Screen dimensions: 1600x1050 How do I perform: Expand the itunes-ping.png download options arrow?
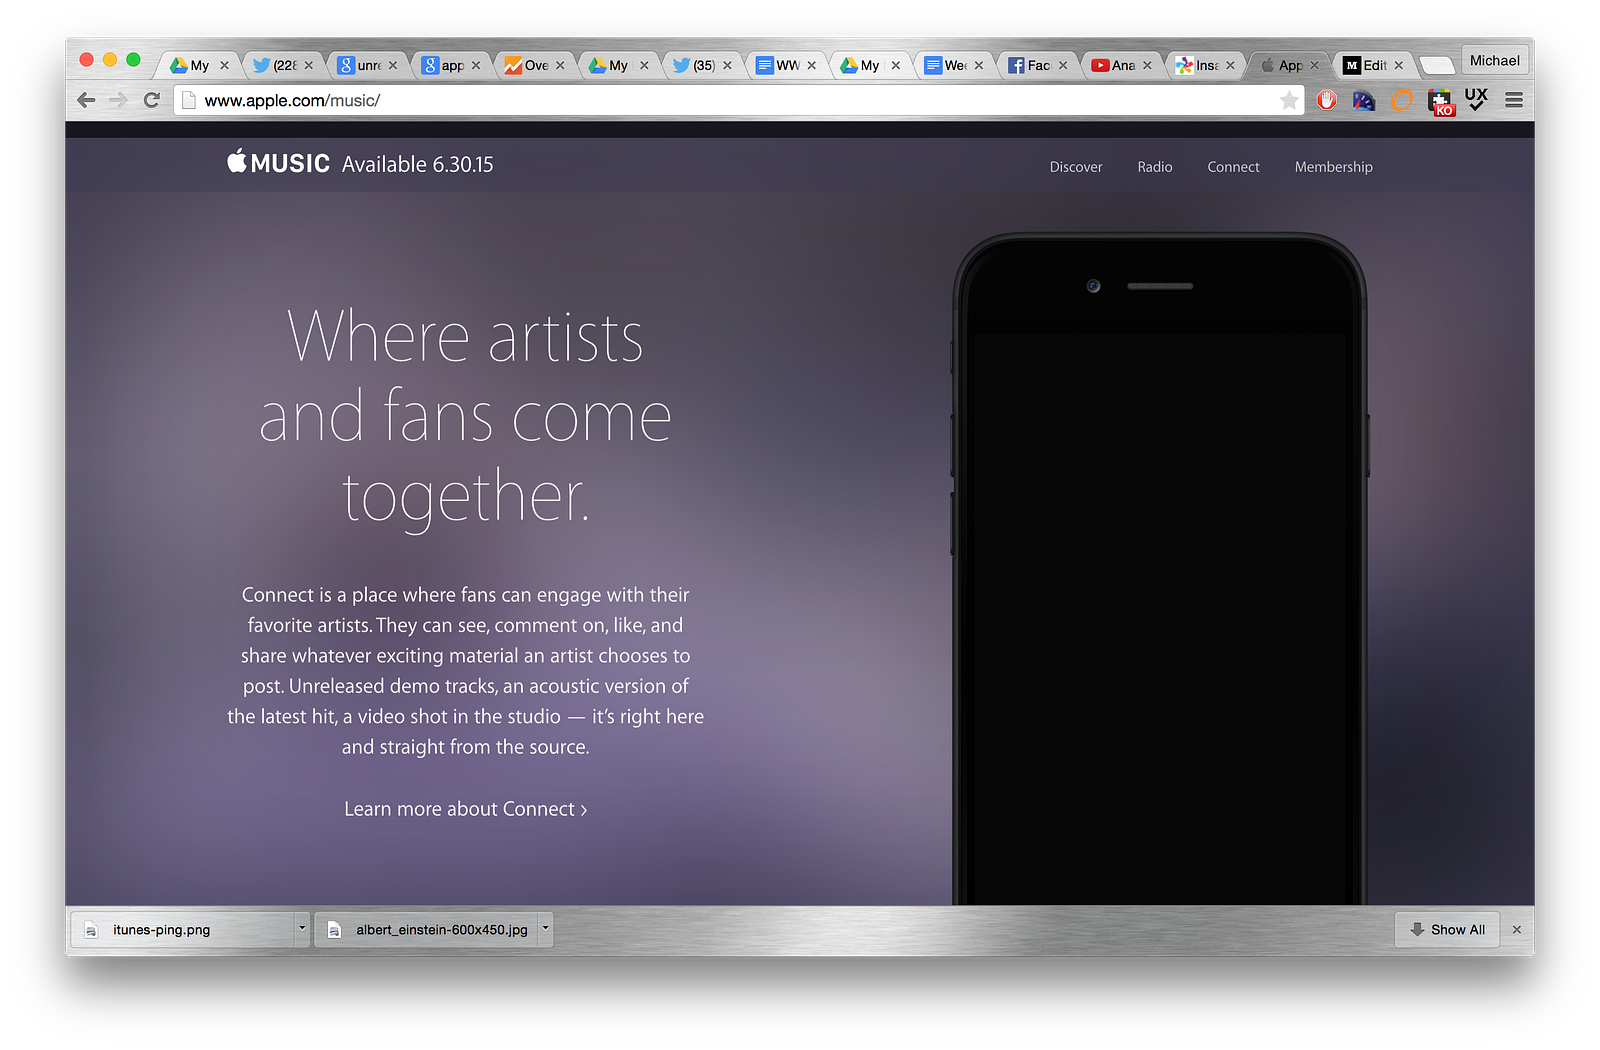pyautogui.click(x=302, y=929)
